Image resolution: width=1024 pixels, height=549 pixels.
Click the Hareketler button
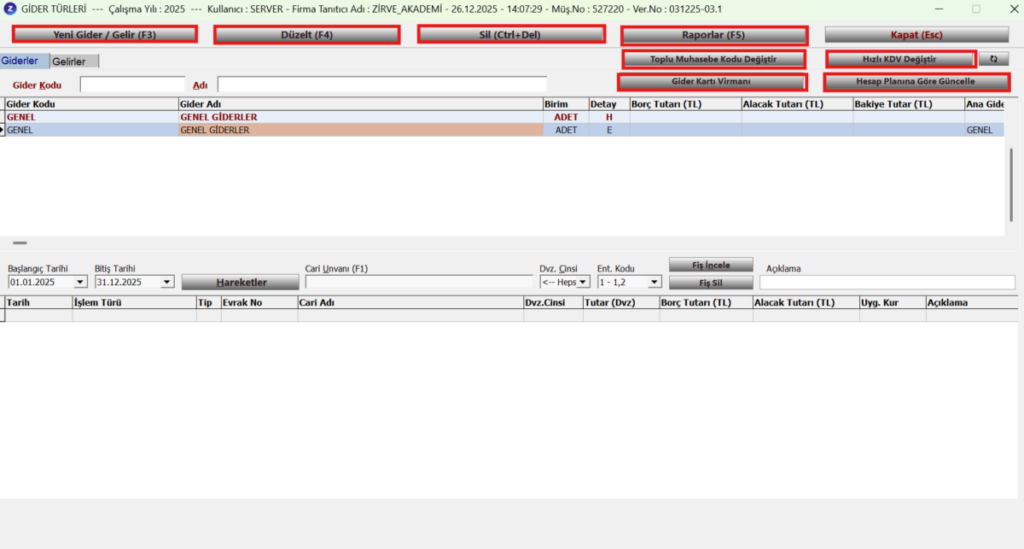pos(241,282)
